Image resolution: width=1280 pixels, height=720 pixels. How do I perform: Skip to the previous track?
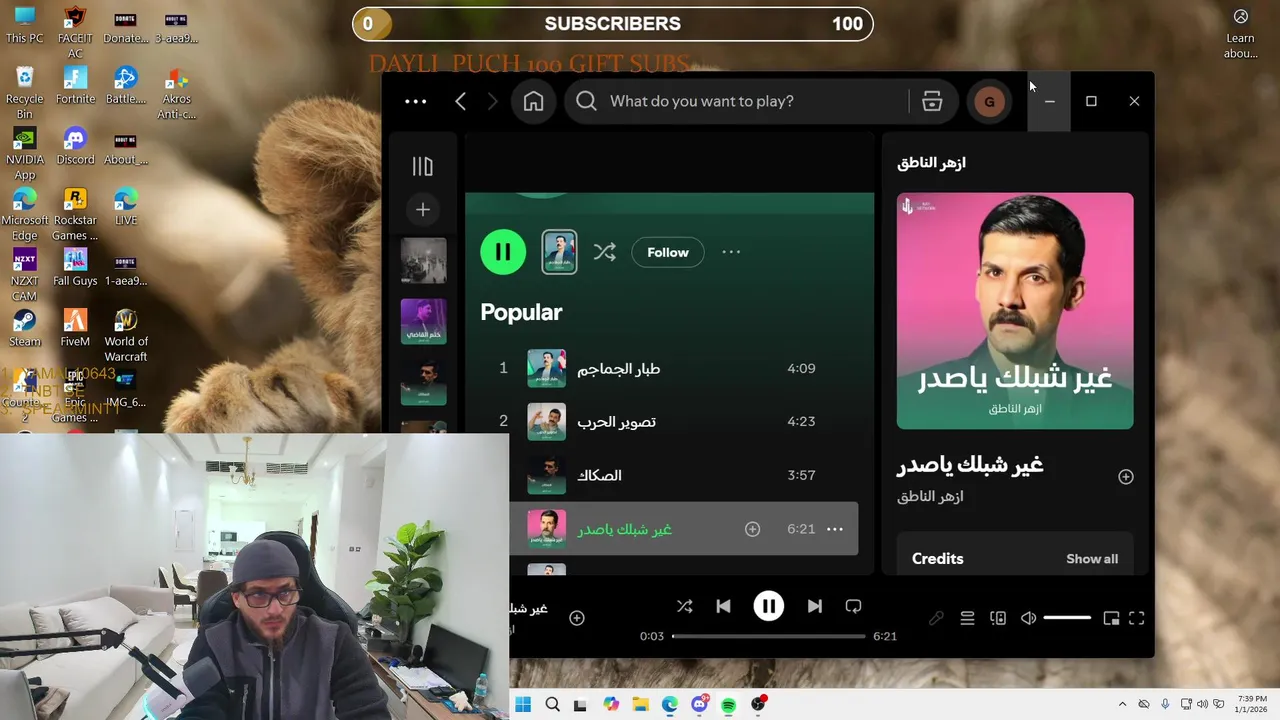(x=724, y=606)
